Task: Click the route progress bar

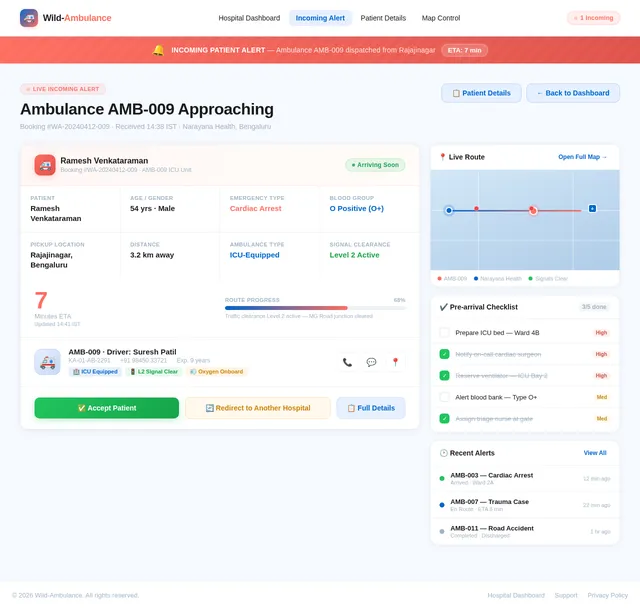Action: point(316,308)
